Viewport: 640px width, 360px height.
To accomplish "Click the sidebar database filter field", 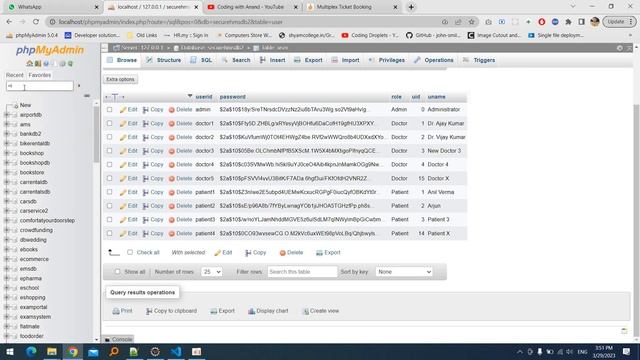I will [x=40, y=86].
